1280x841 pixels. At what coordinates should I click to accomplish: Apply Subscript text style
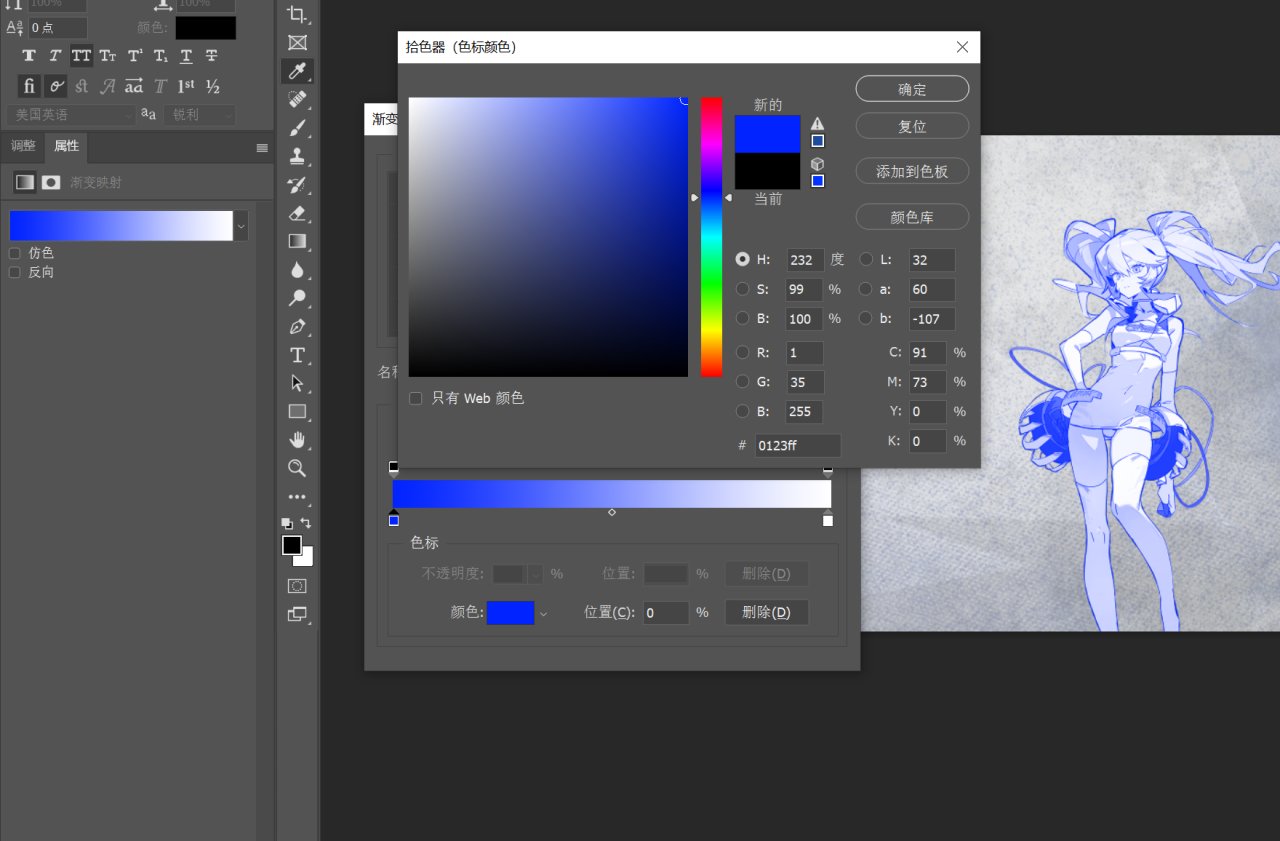click(x=160, y=56)
